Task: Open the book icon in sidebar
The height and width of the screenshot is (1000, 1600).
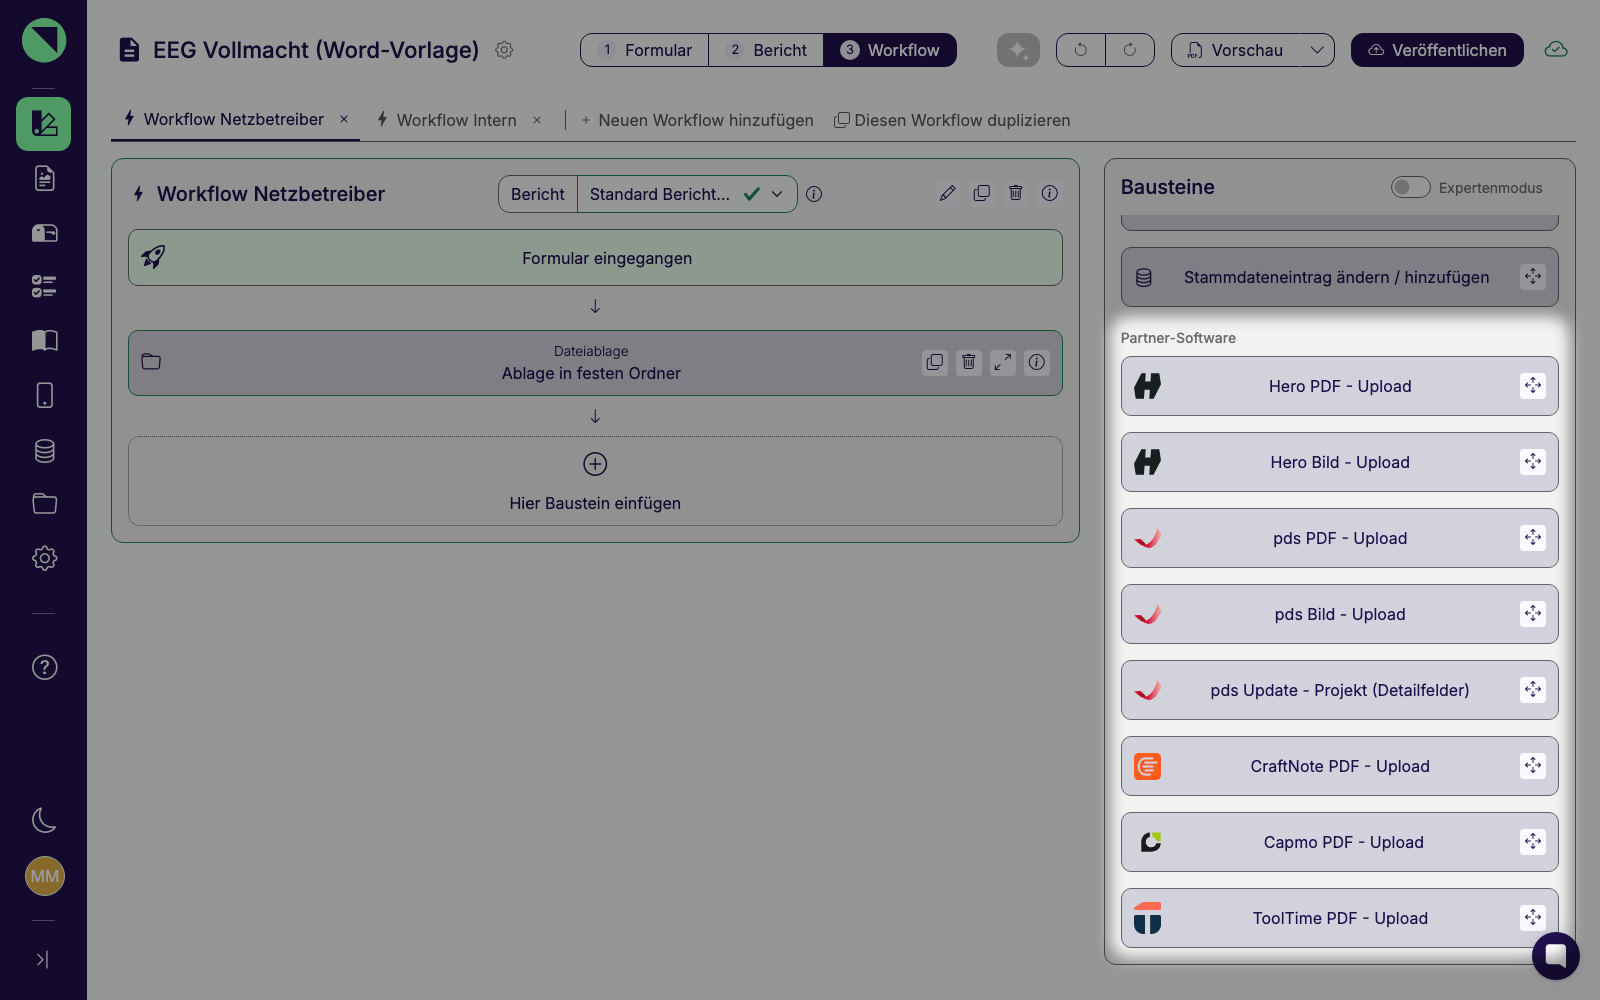Action: tap(44, 341)
